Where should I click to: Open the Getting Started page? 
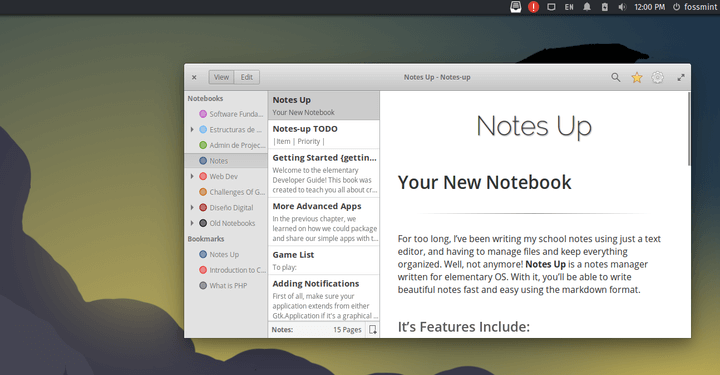[324, 173]
